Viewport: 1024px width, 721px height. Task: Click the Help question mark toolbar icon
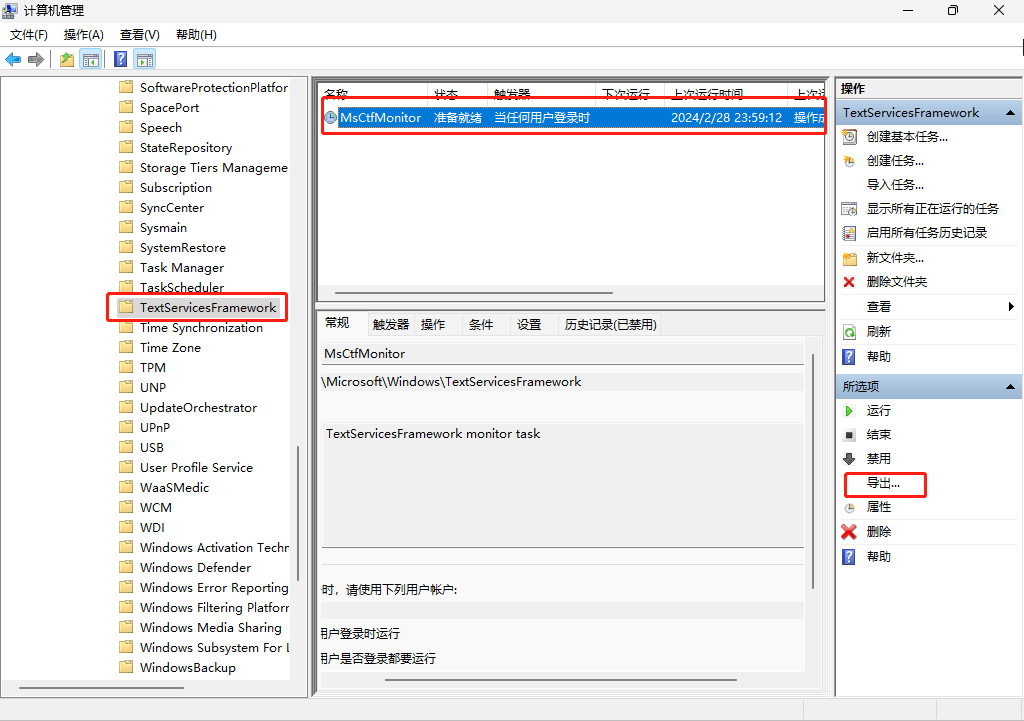click(x=119, y=58)
